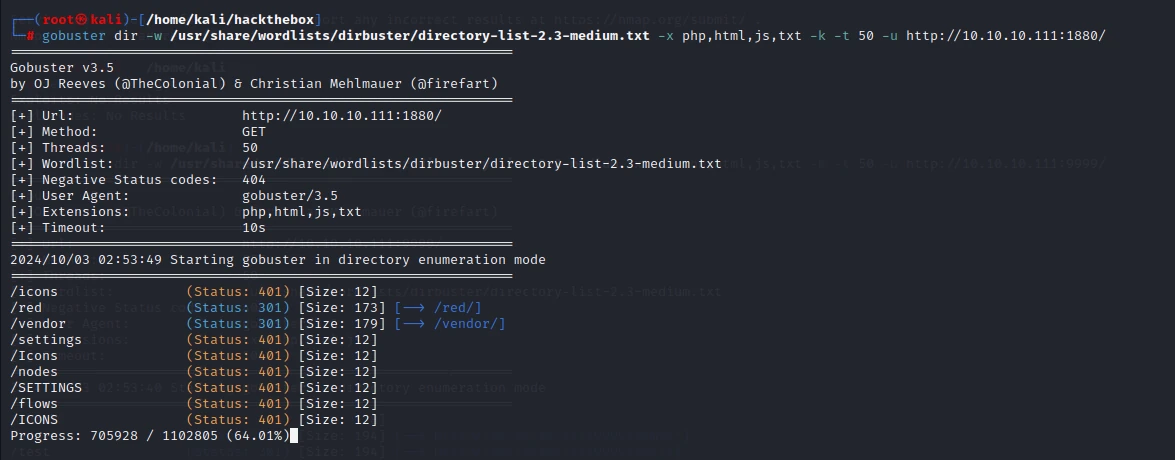Image resolution: width=1175 pixels, height=460 pixels.
Task: Select the /icons result entry
Action: coord(194,291)
